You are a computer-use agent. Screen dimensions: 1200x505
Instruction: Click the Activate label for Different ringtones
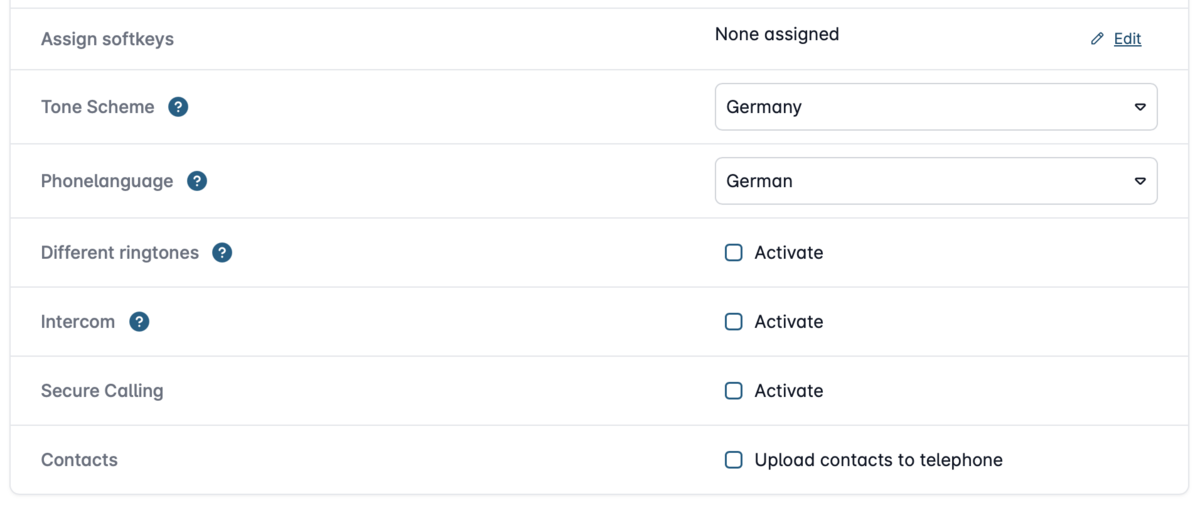789,253
